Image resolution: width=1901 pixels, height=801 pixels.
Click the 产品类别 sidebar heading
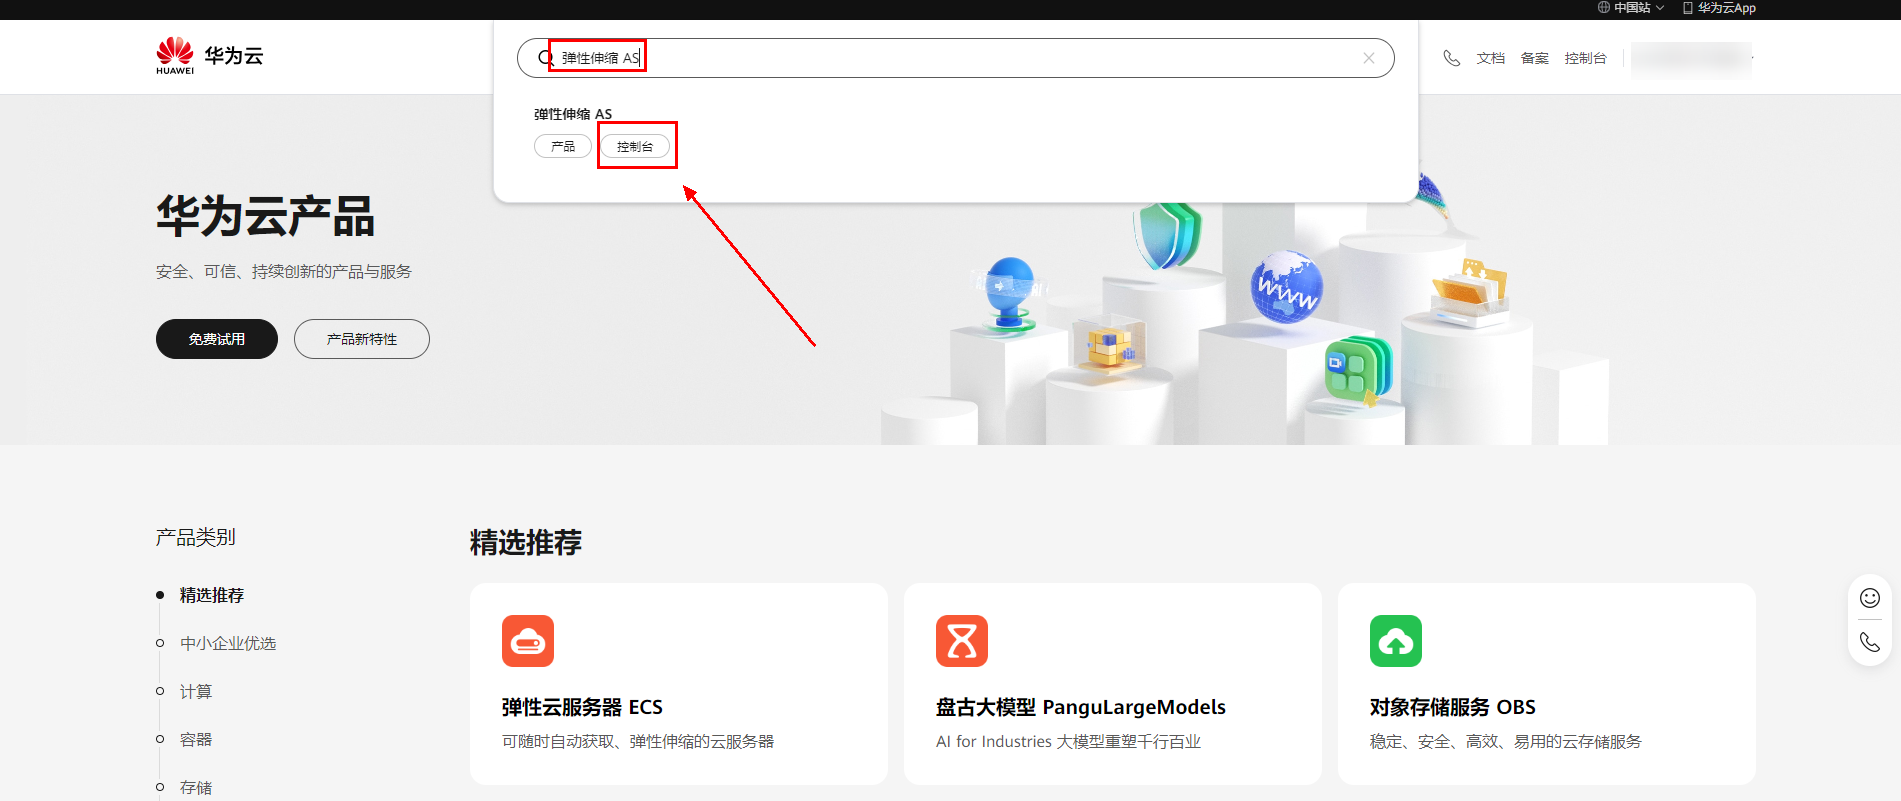pos(196,537)
